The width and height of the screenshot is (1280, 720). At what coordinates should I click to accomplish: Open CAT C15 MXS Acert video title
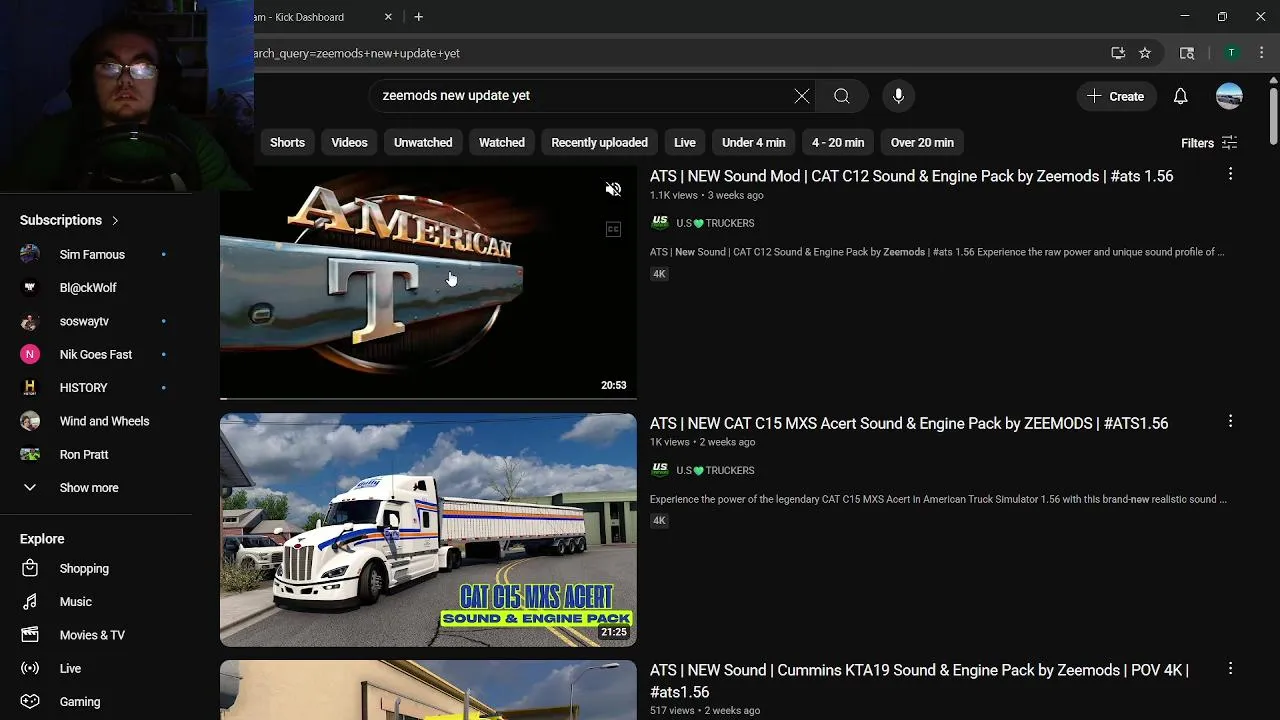909,423
